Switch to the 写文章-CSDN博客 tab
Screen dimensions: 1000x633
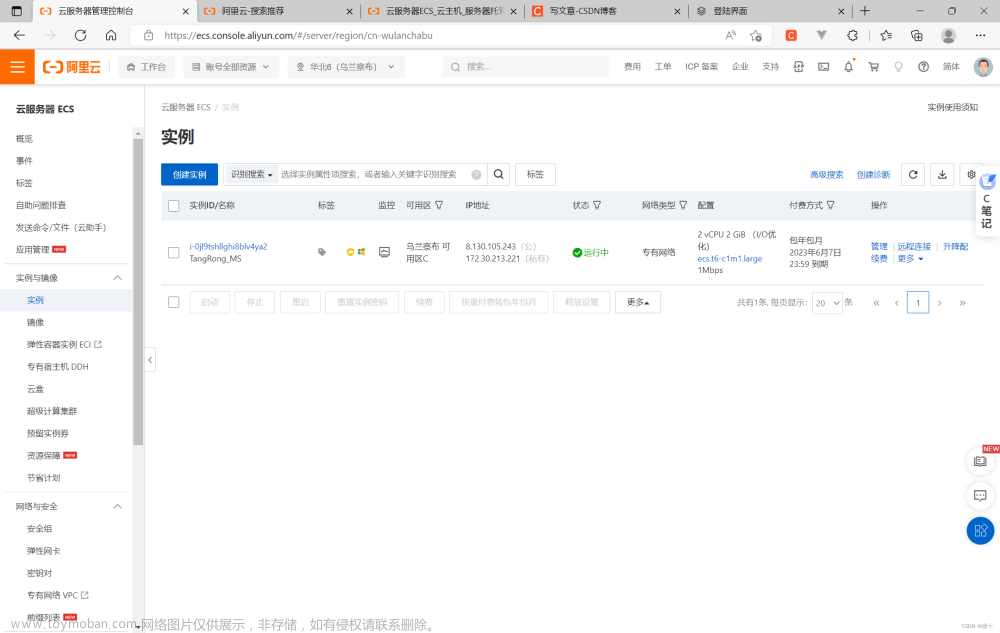[x=607, y=11]
